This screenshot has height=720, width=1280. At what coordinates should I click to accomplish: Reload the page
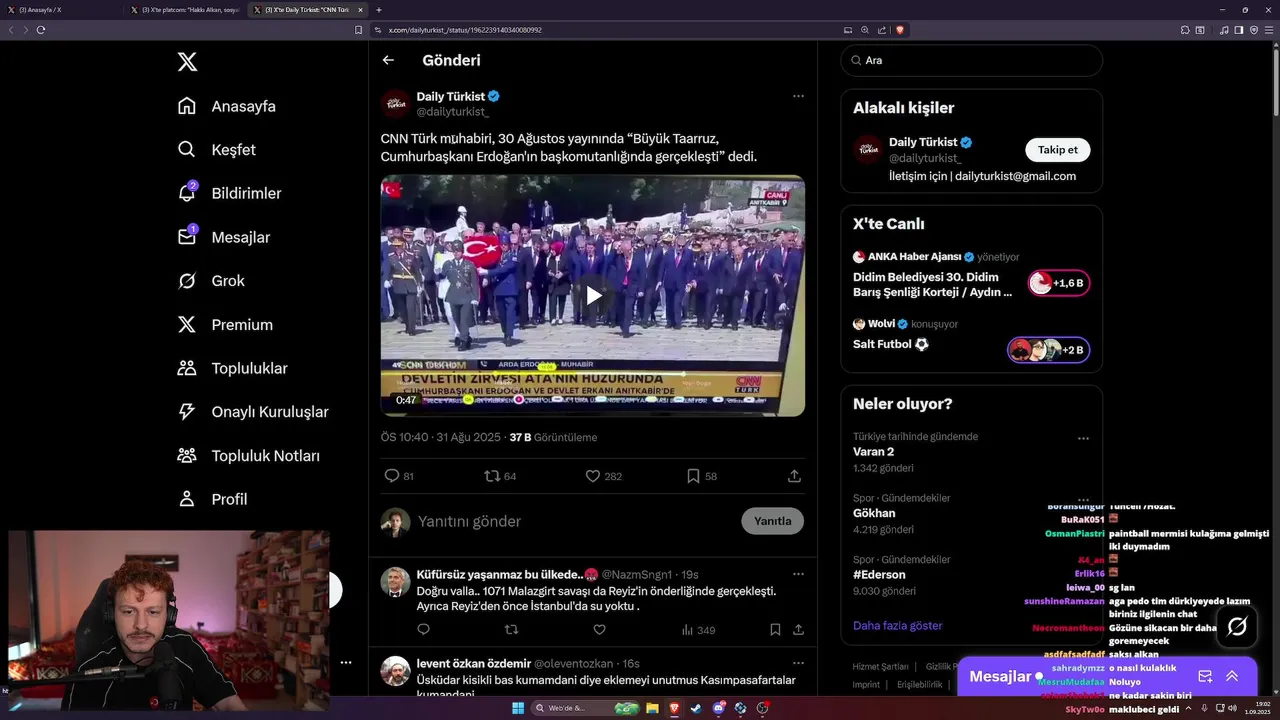[x=41, y=30]
